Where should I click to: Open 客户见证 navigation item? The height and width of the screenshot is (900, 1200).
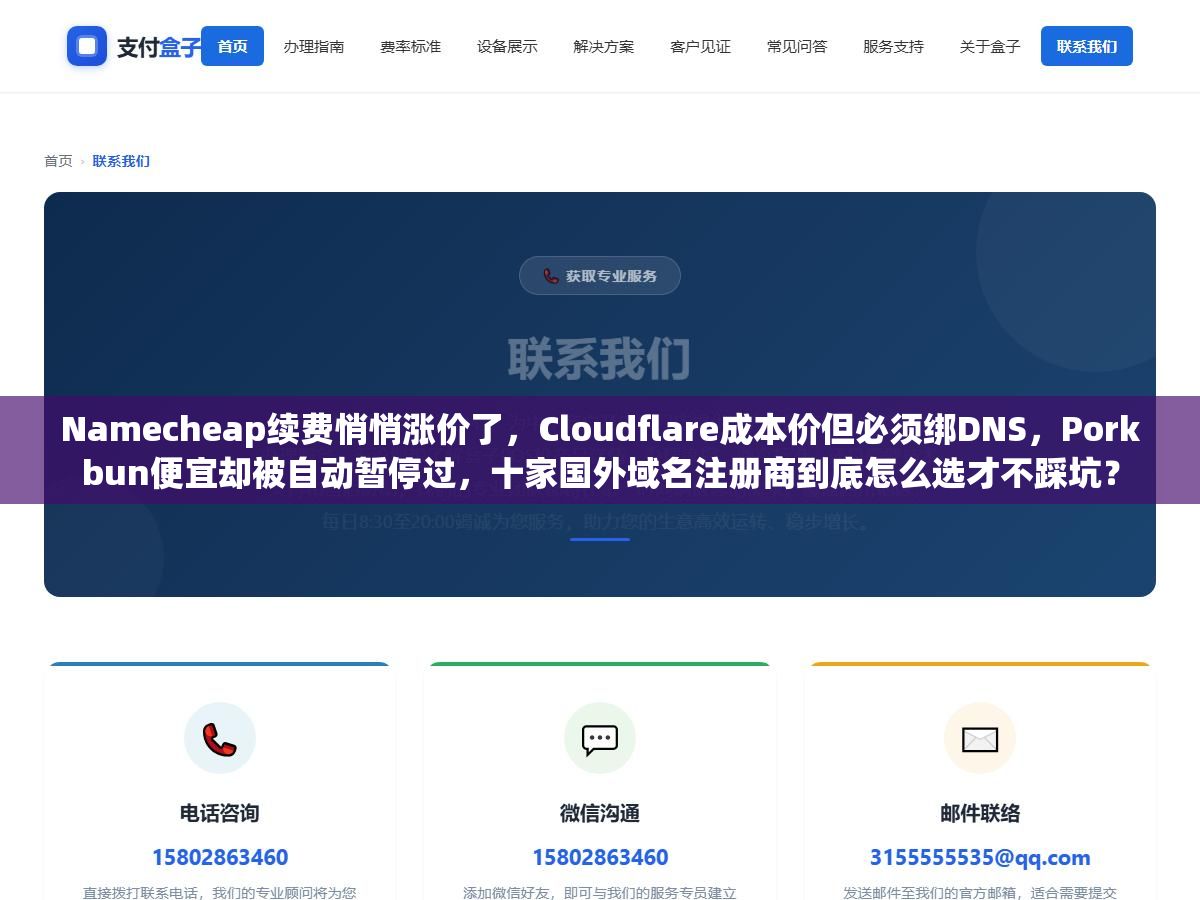pos(700,46)
